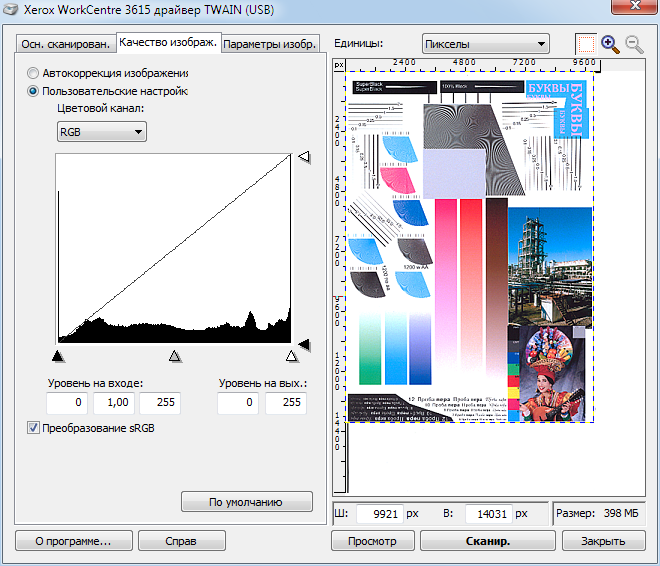Click the Цветовой канал: label

[101, 109]
